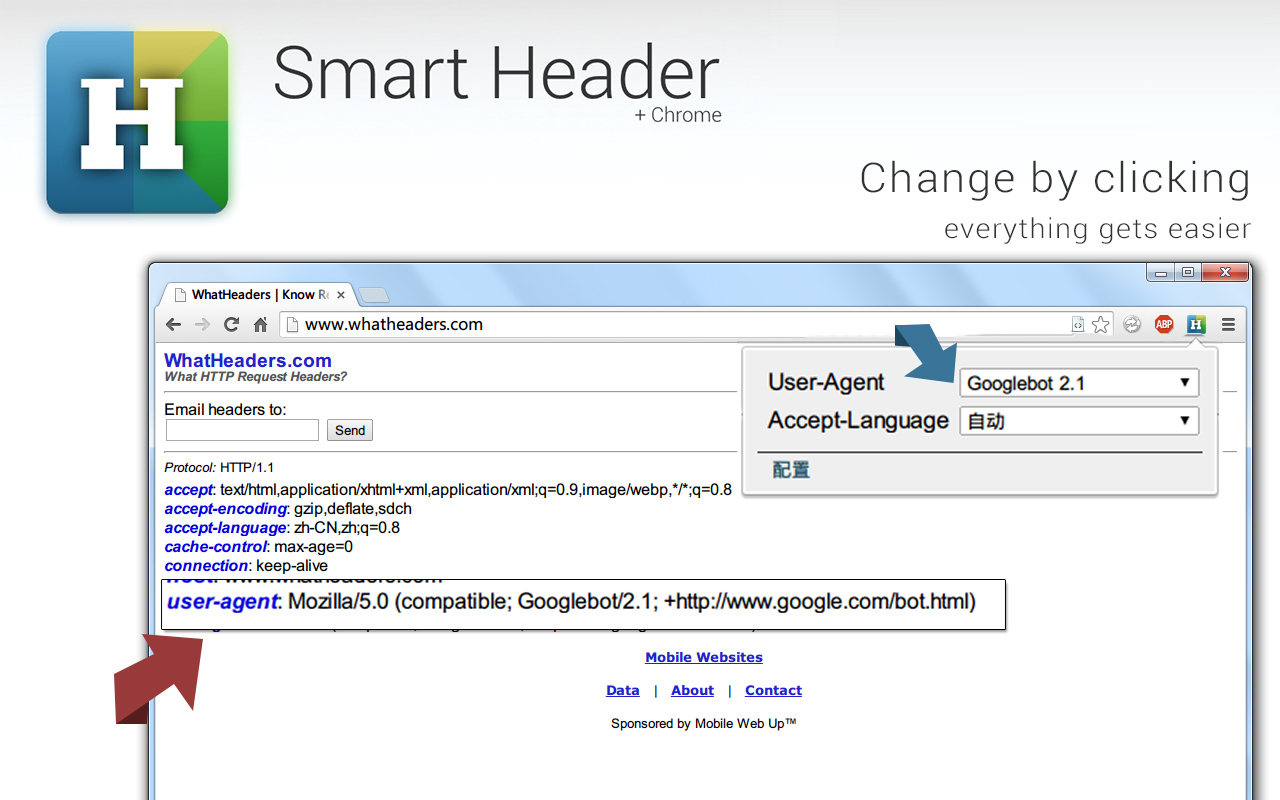This screenshot has width=1280, height=800.
Task: Click the Sponsored by Mobile Web Up text
Action: [x=704, y=723]
